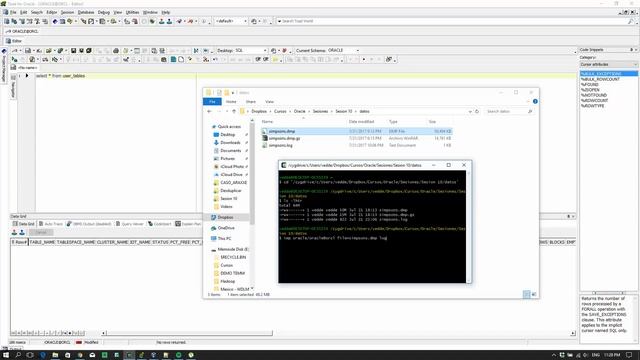Screen dimensions: 640x360
Task: Open the File menu in Toad
Action: pos(13,12)
